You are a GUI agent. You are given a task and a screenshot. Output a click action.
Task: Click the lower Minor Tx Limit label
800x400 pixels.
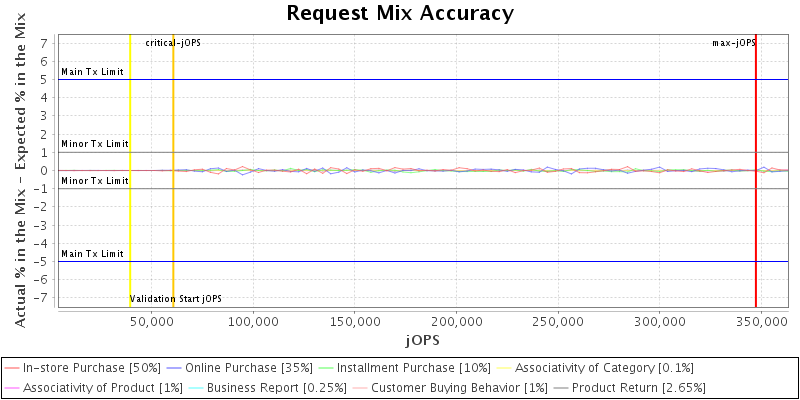coord(94,181)
